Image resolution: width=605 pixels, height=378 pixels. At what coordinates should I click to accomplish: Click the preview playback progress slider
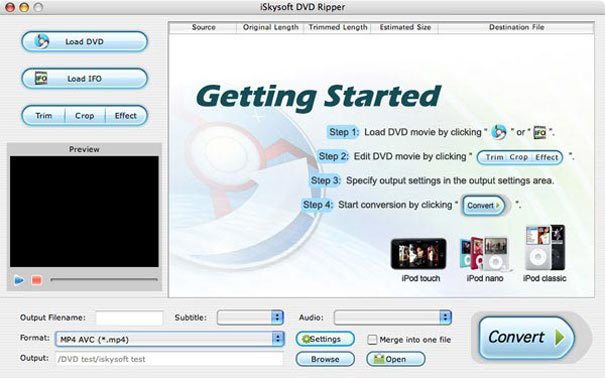tap(104, 280)
